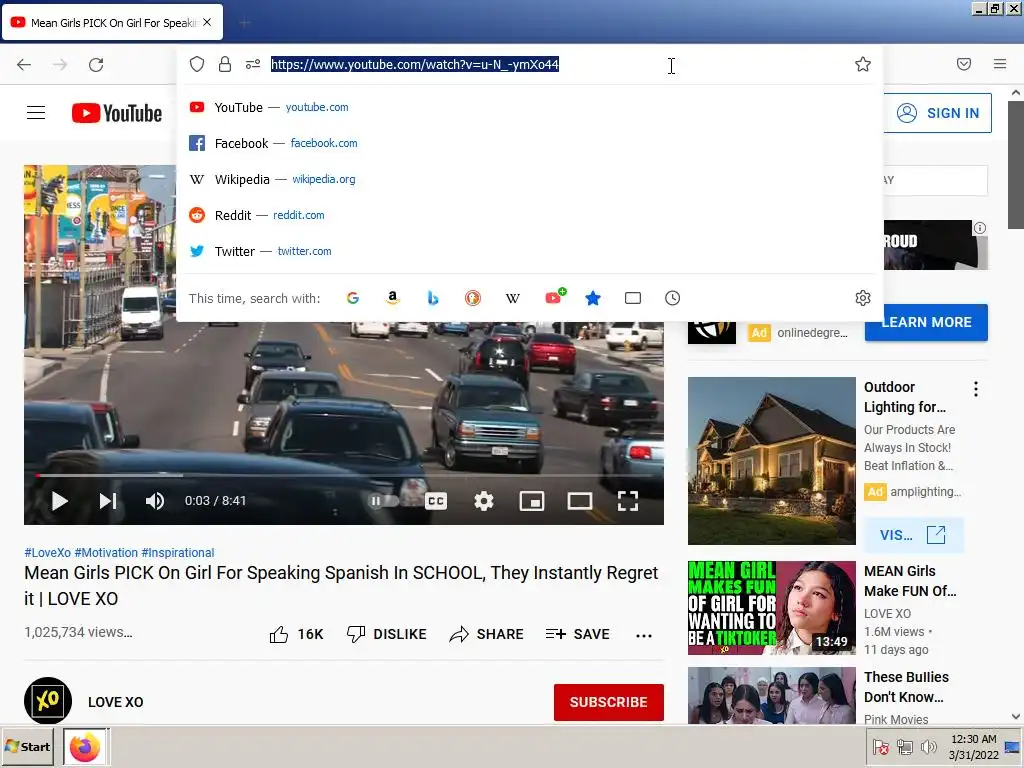Select the Facebook suggestion
Screen dimensions: 1024x768
(x=529, y=143)
